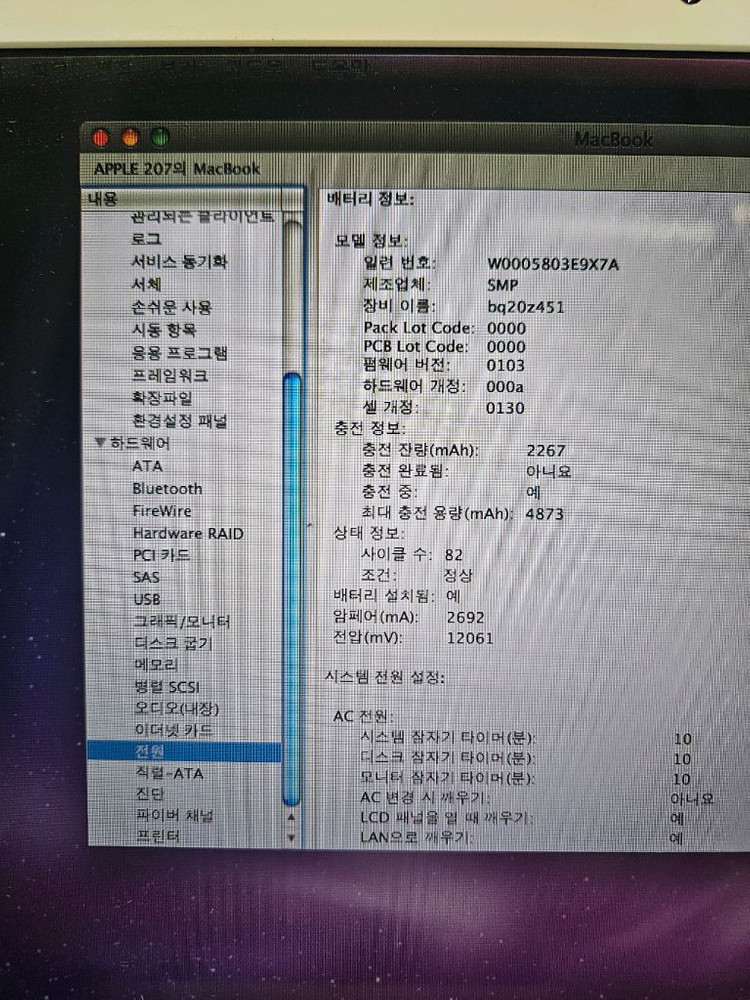Select 서체 entry in sidebar
Screen dimensions: 750x1000
pos(146,284)
